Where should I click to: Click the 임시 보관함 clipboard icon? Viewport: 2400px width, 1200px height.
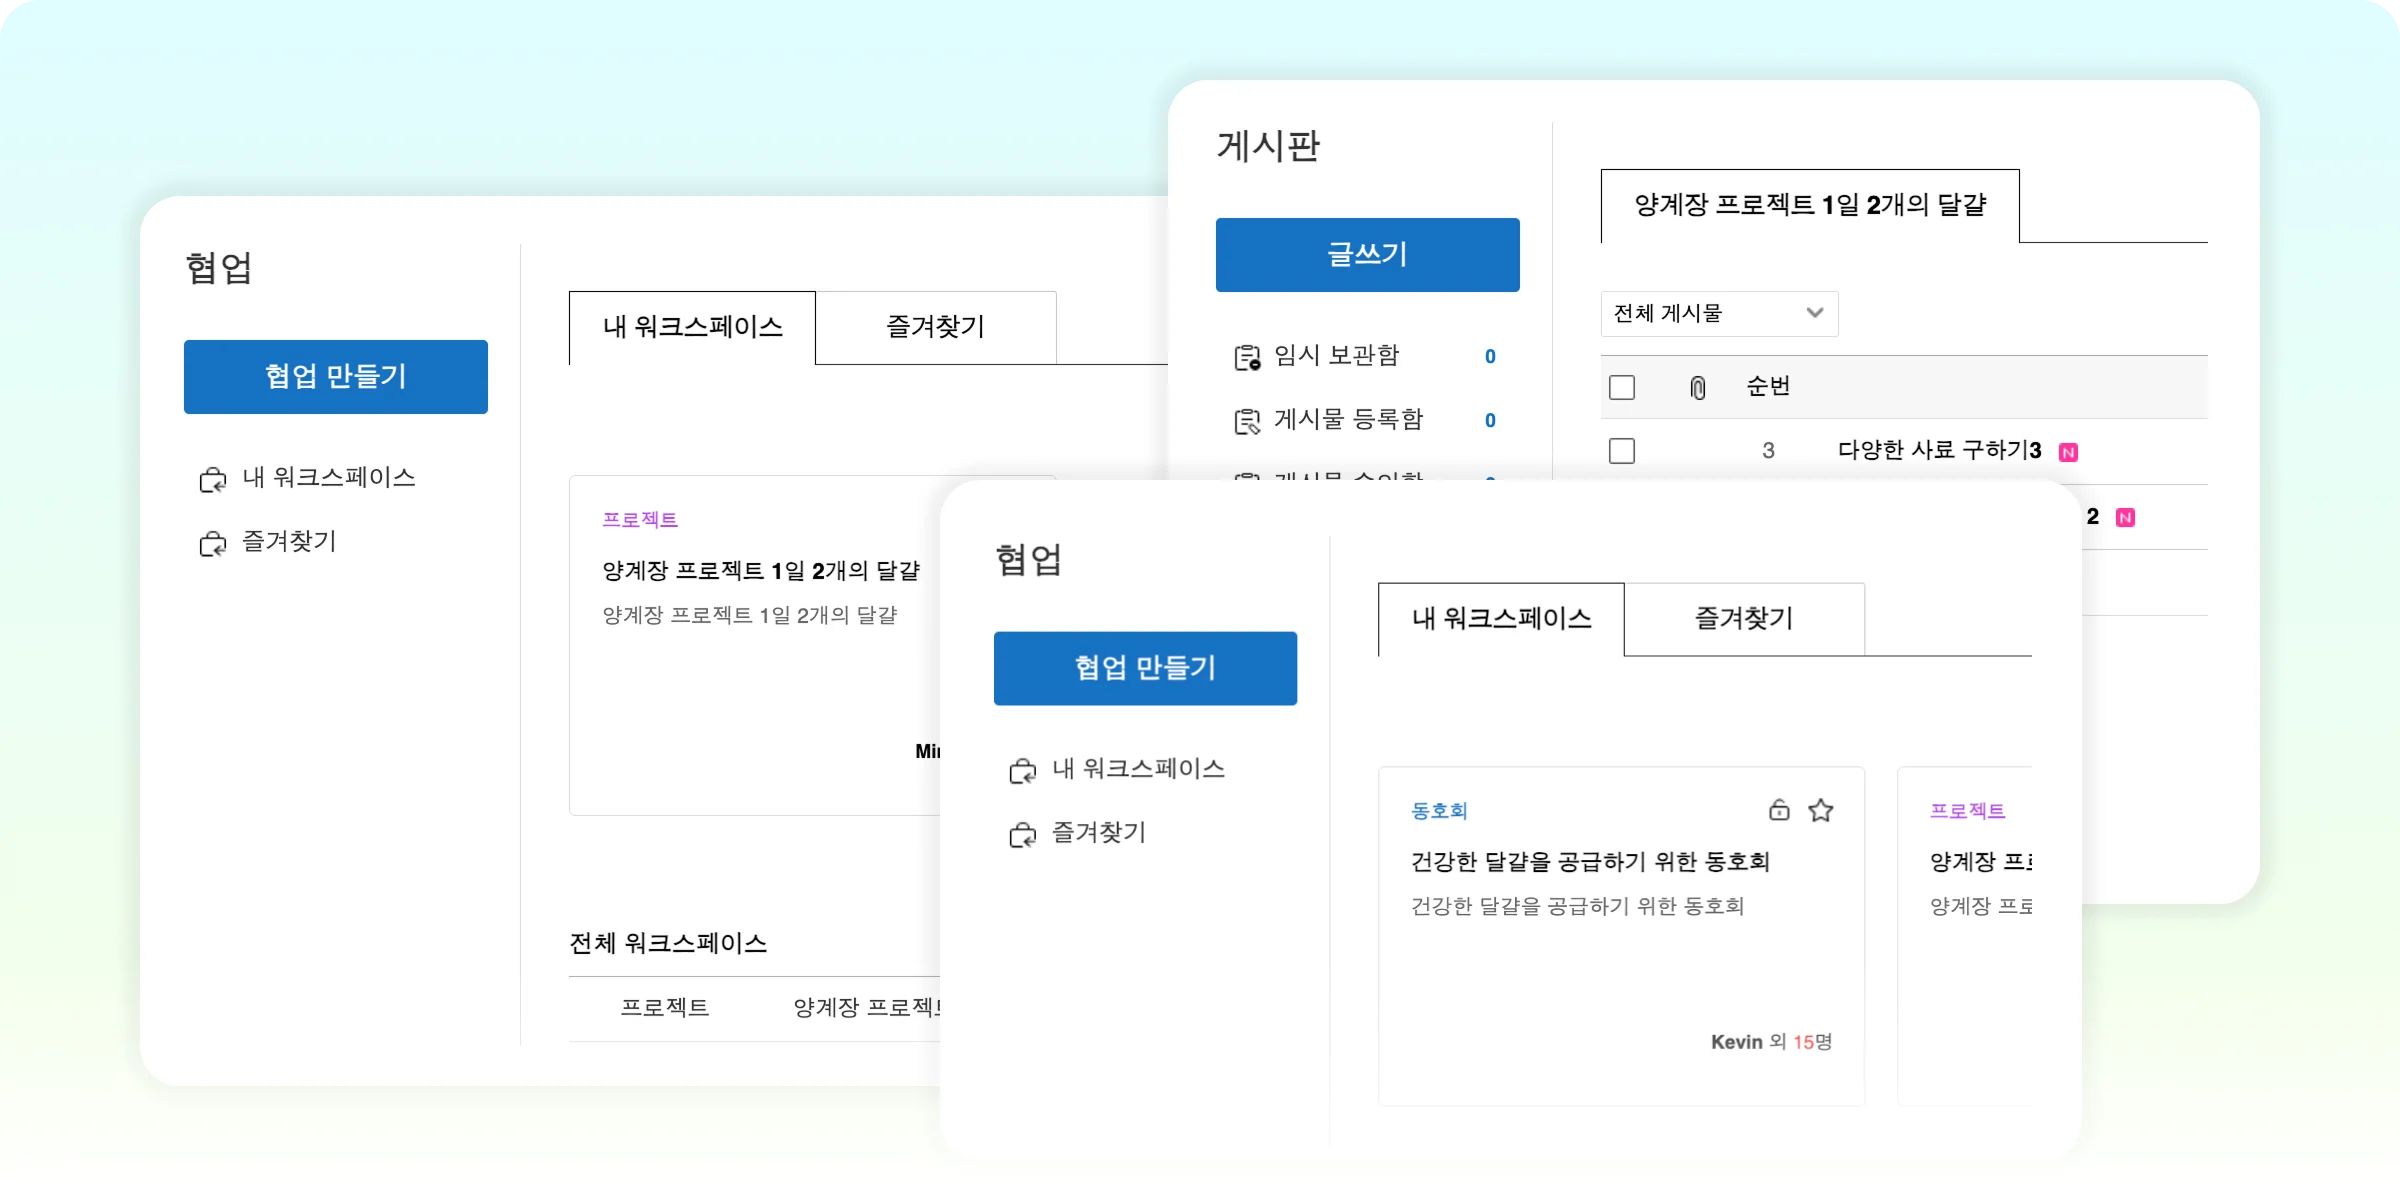point(1247,357)
